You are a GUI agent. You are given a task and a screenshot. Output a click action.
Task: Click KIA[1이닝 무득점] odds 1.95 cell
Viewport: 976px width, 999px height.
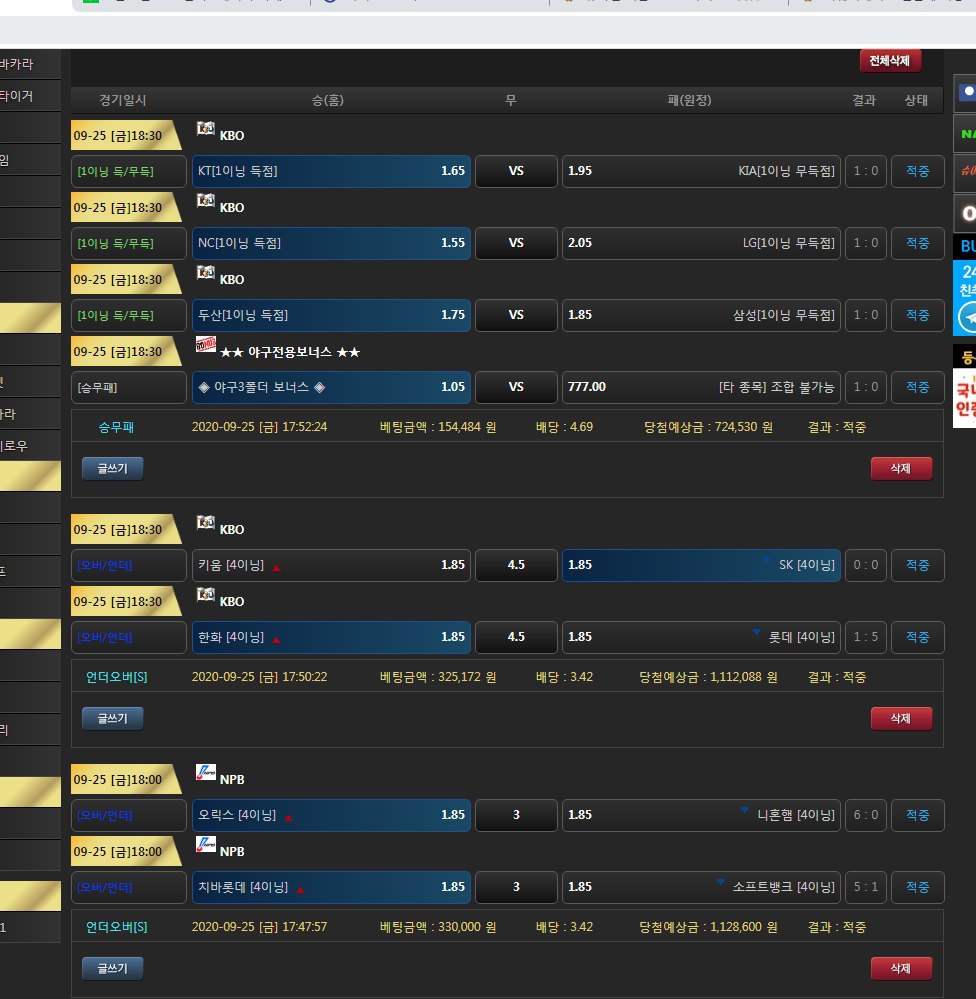(x=701, y=171)
